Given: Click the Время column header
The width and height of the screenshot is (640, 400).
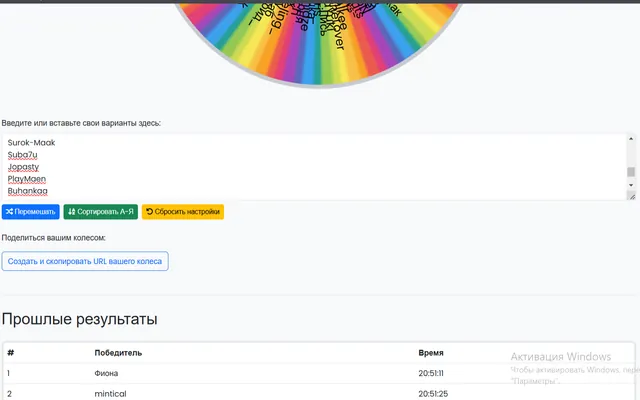Looking at the screenshot, I should tap(431, 353).
